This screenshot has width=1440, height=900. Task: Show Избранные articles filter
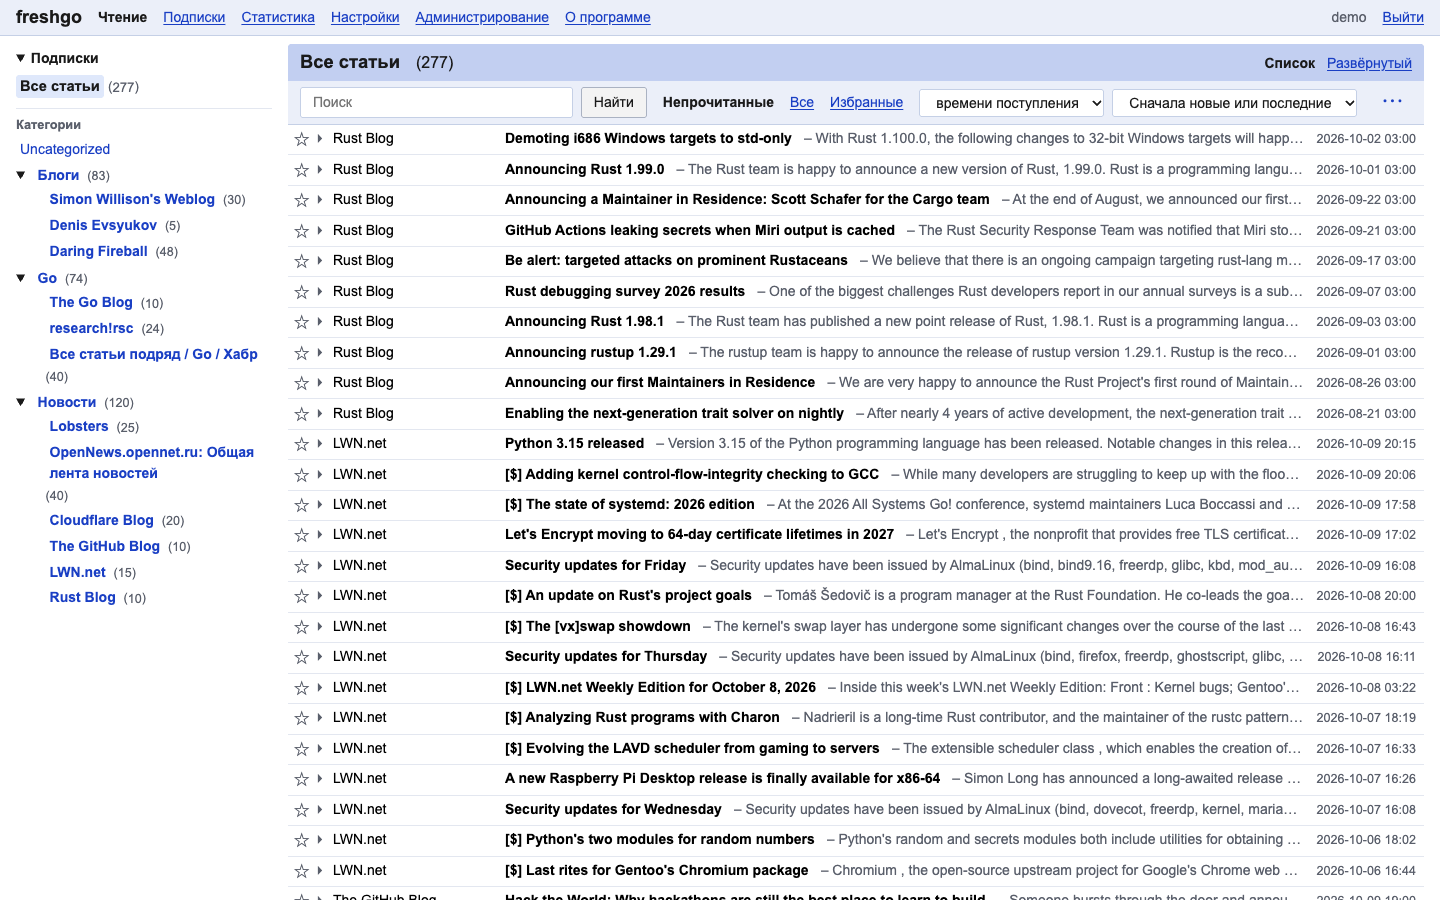pyautogui.click(x=866, y=102)
